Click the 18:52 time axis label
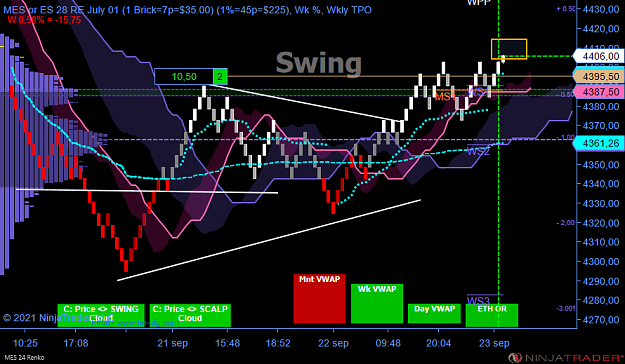 click(x=278, y=343)
